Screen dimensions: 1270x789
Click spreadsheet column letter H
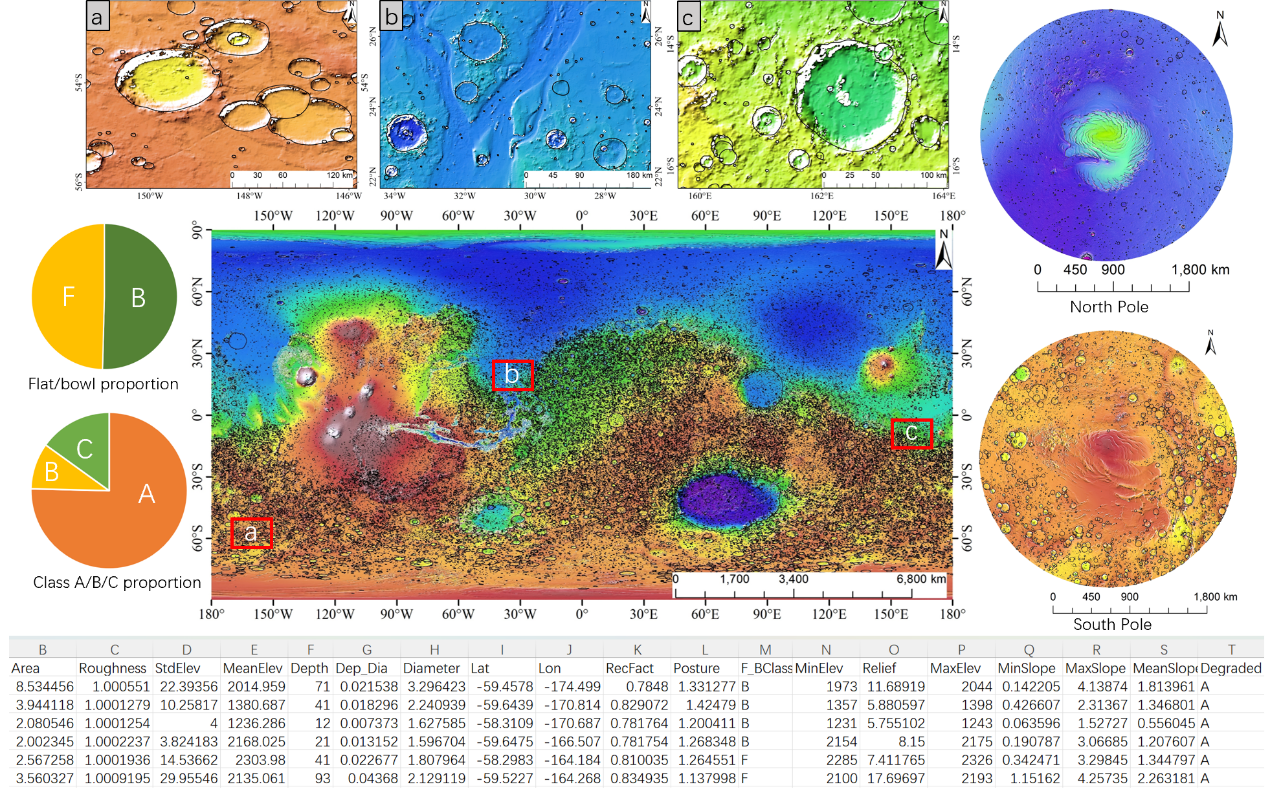pos(432,648)
